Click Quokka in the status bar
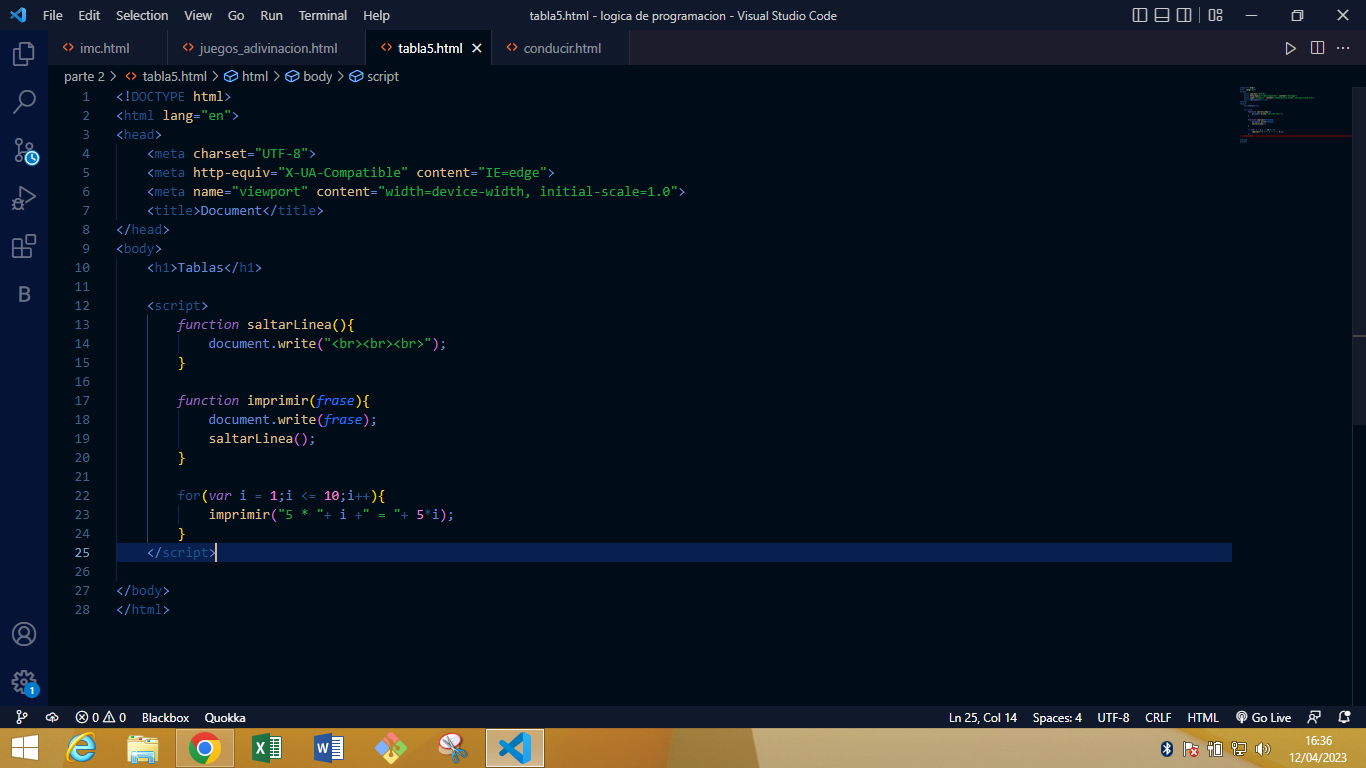 225,717
